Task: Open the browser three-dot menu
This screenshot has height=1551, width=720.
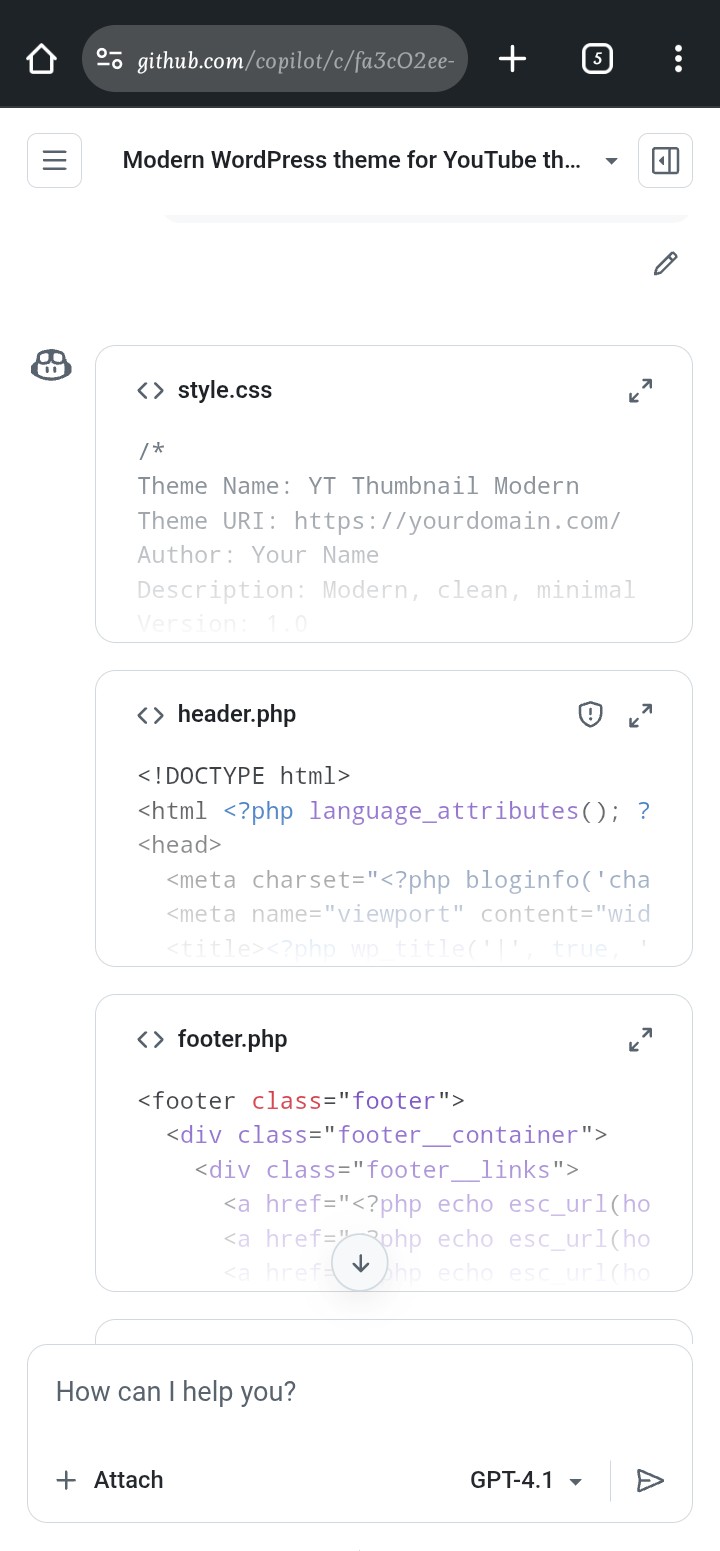Action: pyautogui.click(x=678, y=59)
